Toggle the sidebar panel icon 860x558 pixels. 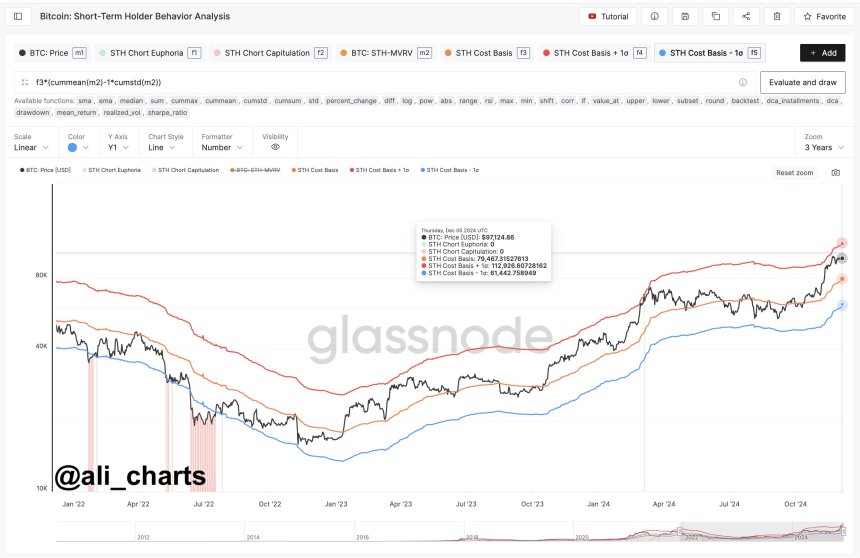click(18, 17)
